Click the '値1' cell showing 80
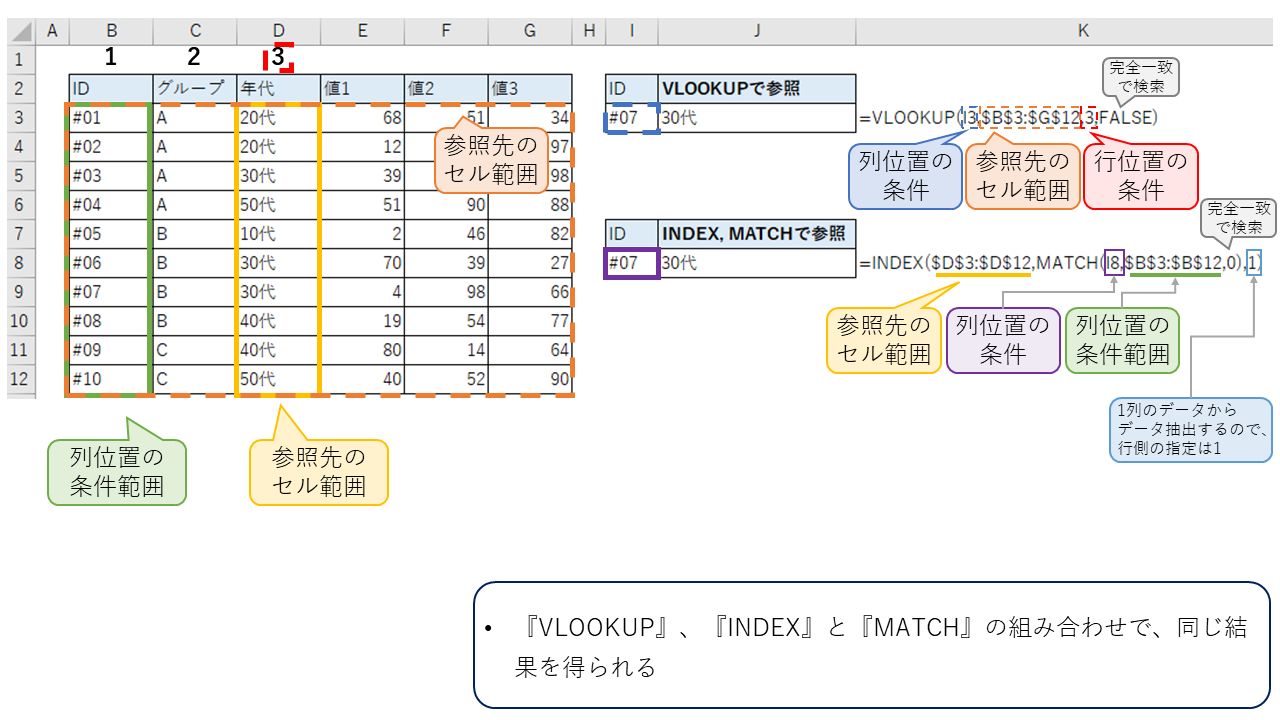Viewport: 1280px width, 720px height. click(362, 350)
